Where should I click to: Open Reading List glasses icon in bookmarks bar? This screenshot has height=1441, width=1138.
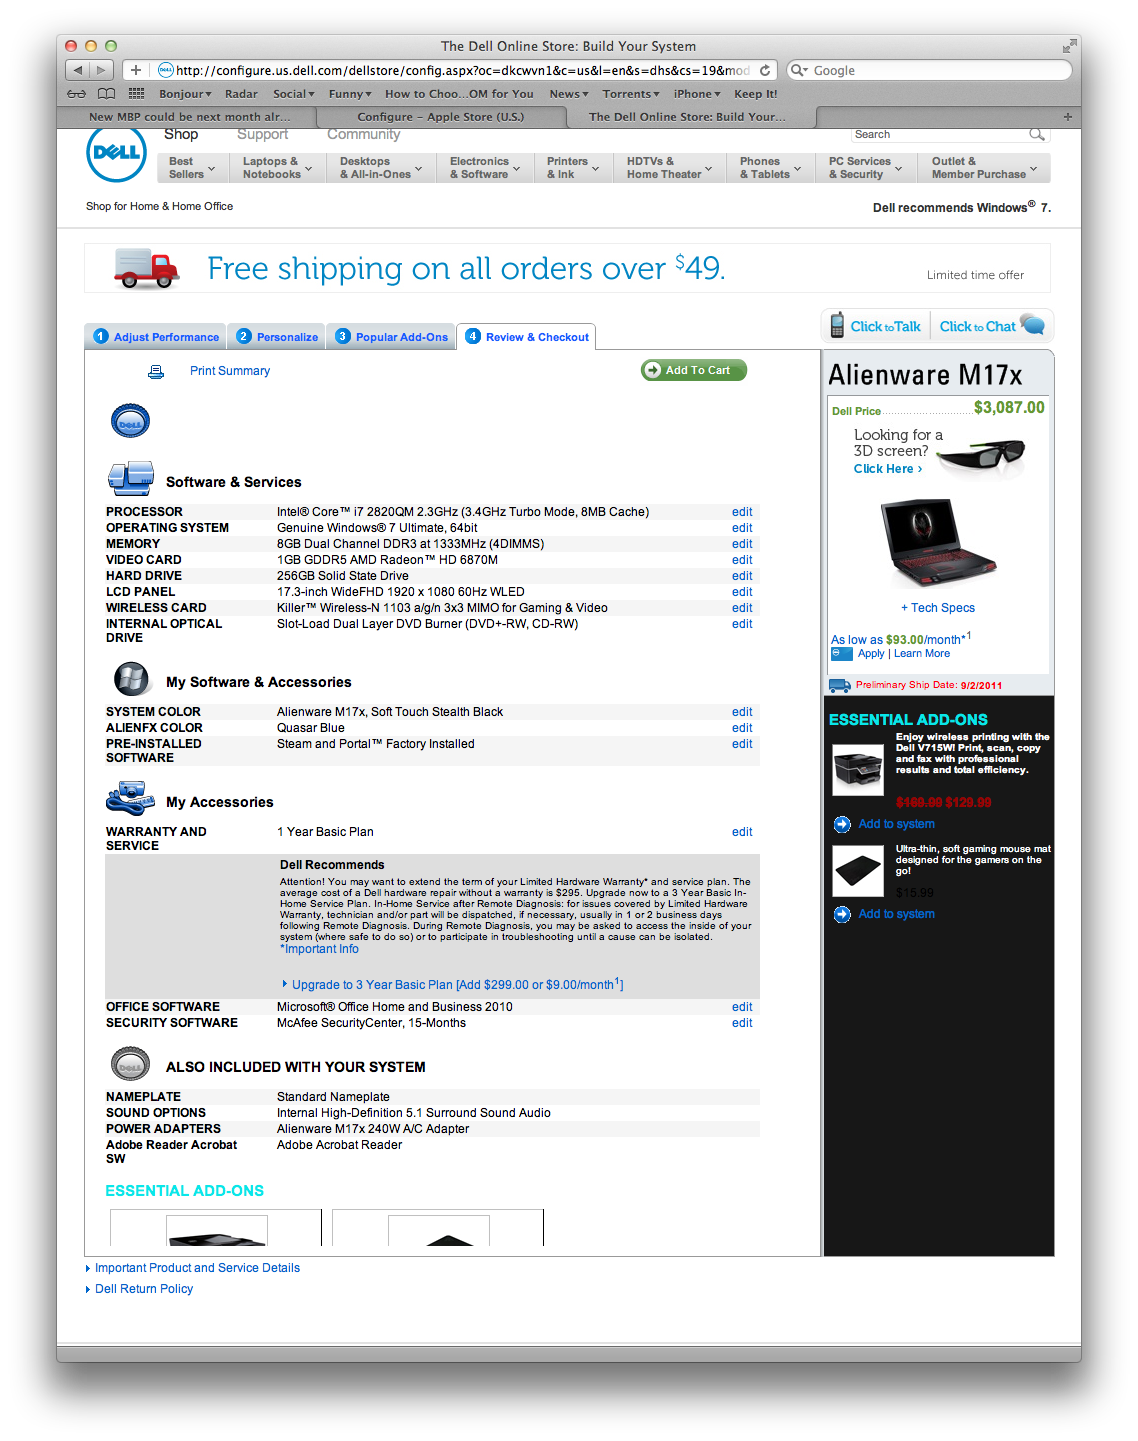[x=76, y=94]
